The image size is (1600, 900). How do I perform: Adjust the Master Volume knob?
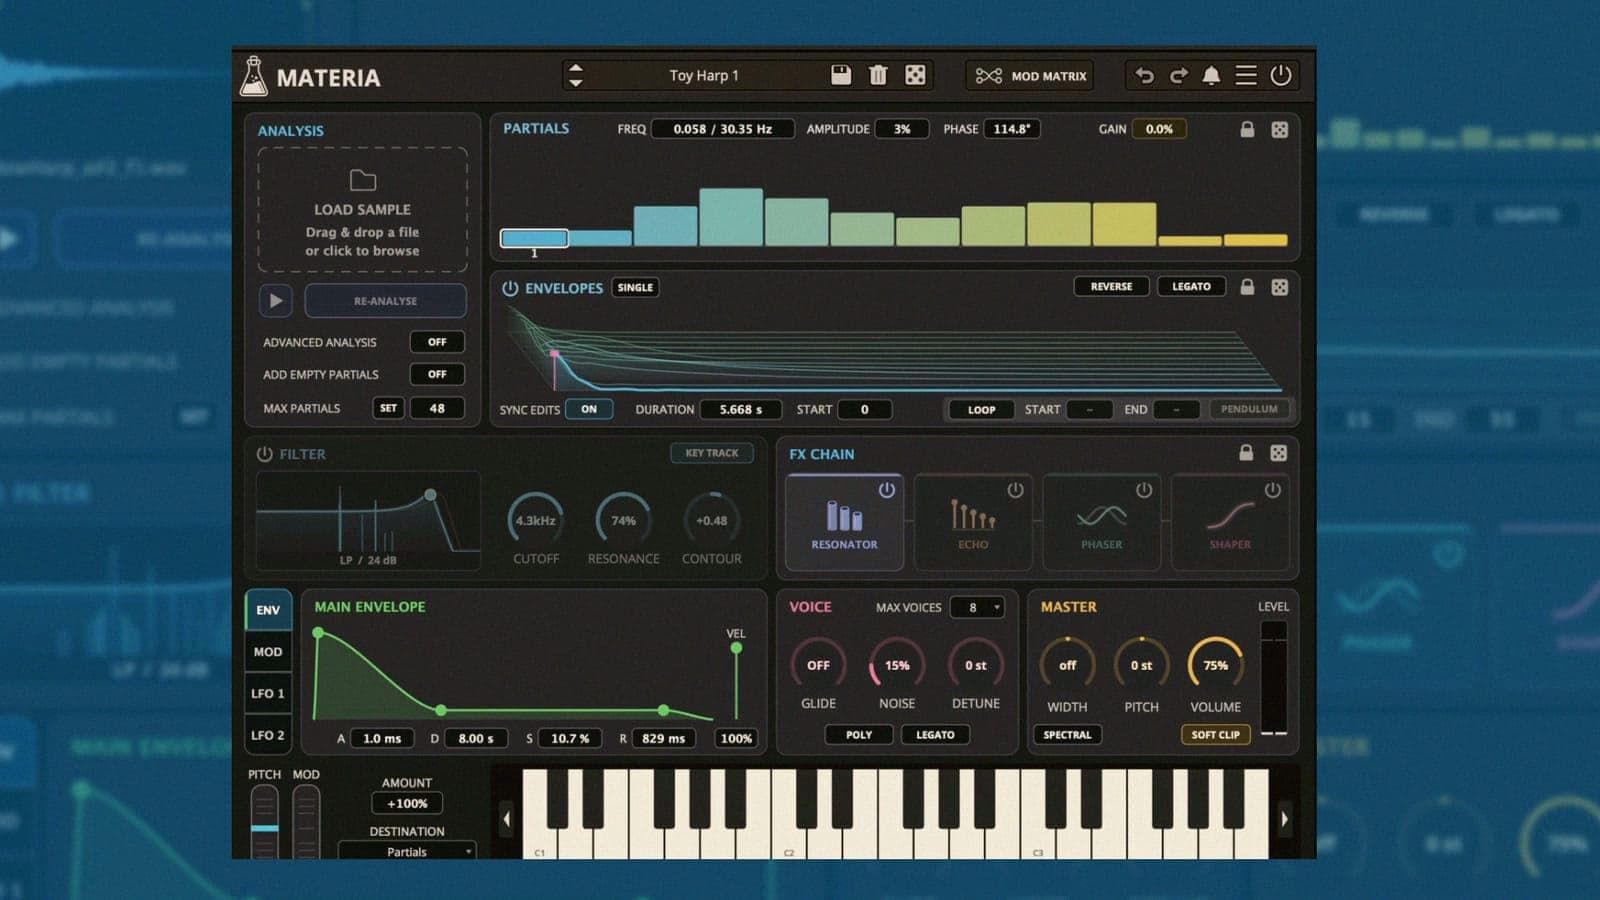point(1215,665)
